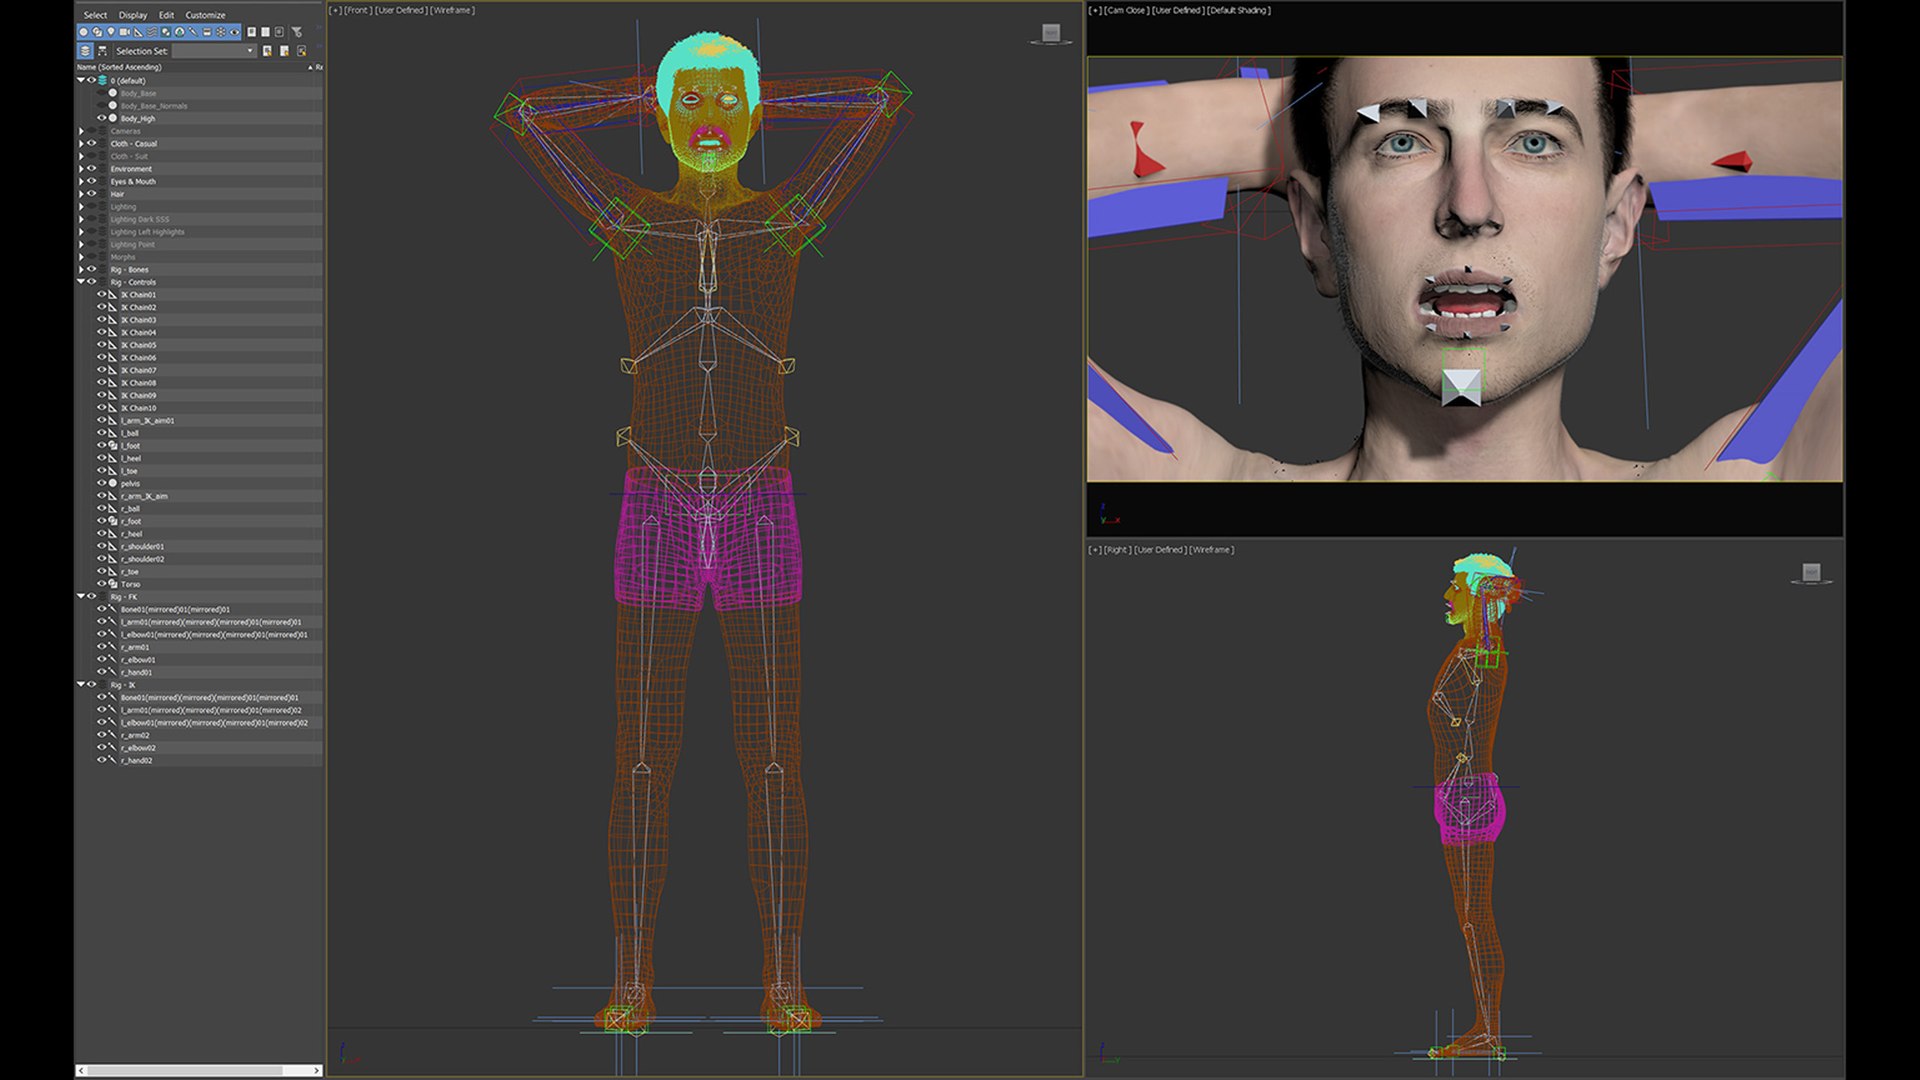The height and width of the screenshot is (1080, 1920).
Task: Hide the IK Chain01 object
Action: tap(101, 295)
